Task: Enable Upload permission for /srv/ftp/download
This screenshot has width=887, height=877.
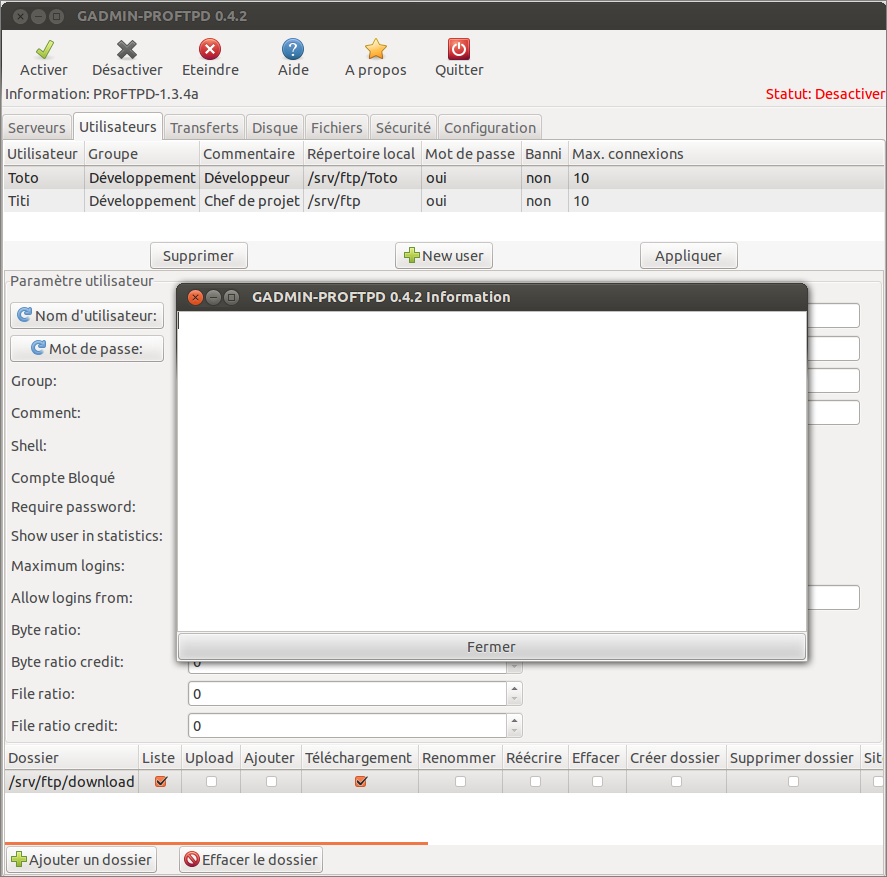Action: point(211,782)
